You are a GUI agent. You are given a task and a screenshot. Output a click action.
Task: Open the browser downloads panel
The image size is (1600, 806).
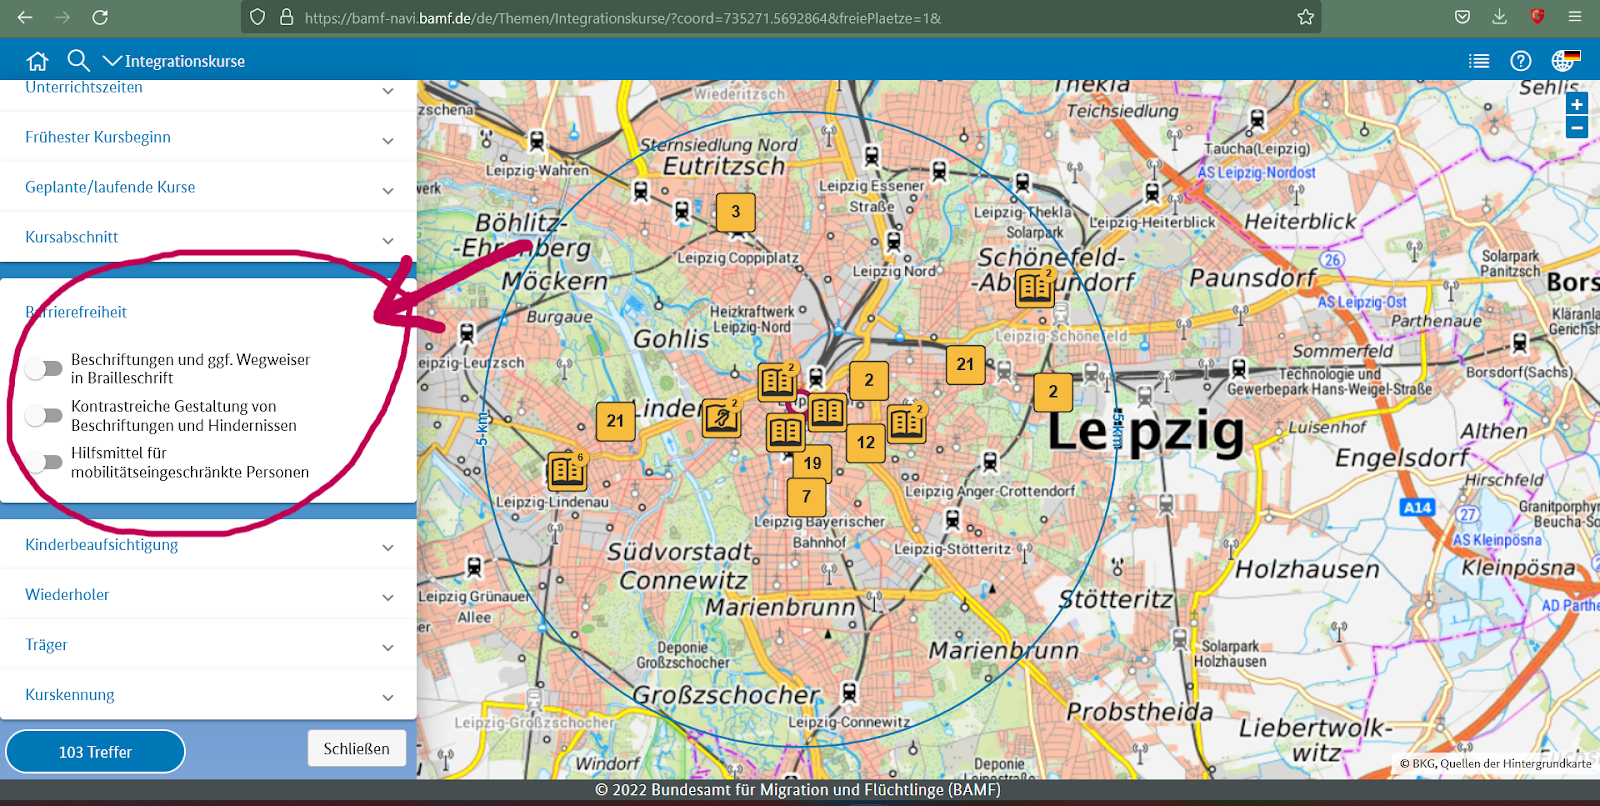(1499, 17)
